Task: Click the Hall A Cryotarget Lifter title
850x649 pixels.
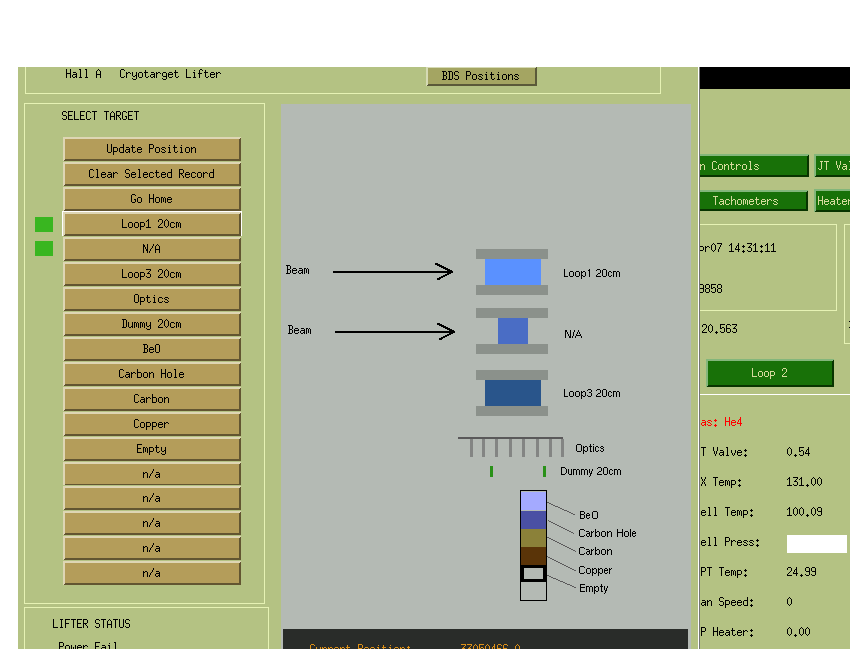Action: click(143, 74)
